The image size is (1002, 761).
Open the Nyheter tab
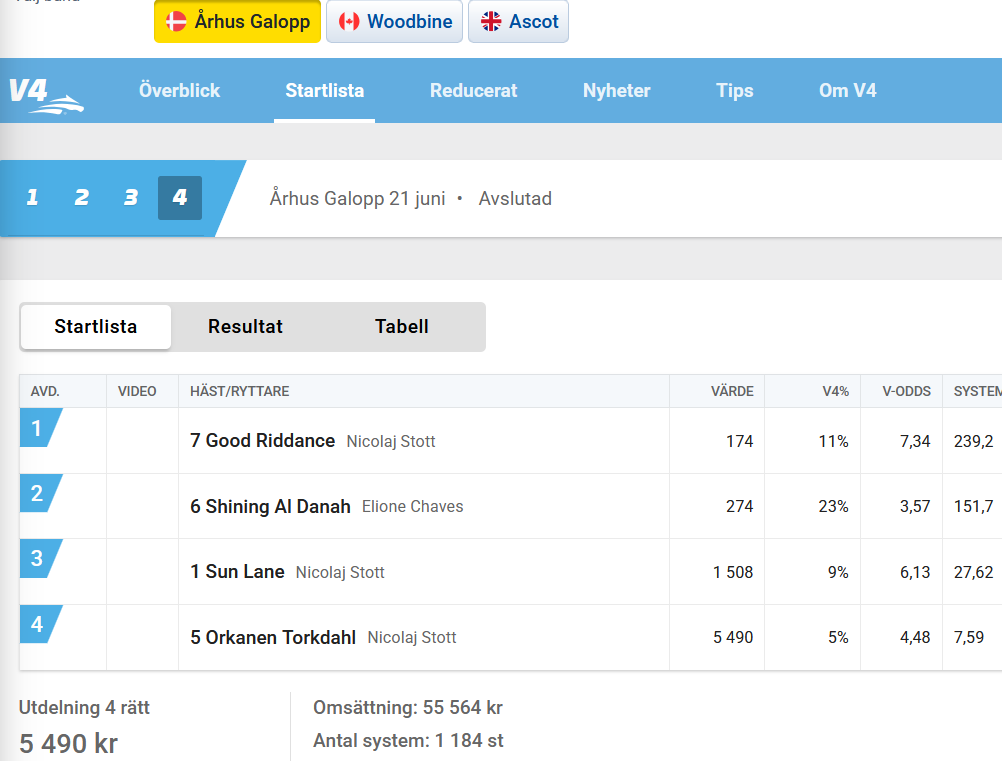(617, 90)
